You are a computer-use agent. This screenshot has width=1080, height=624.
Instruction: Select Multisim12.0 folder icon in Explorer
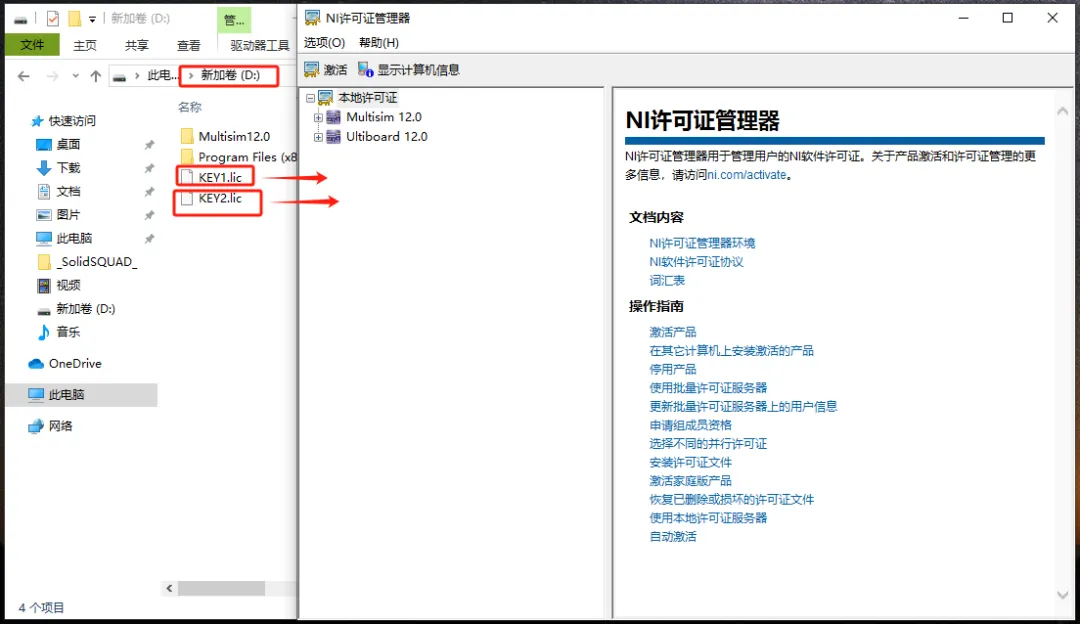187,136
